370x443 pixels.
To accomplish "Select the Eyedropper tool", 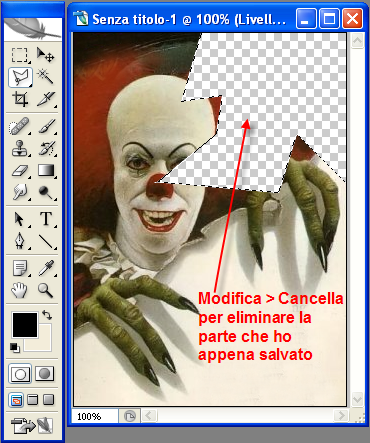I will (x=46, y=268).
